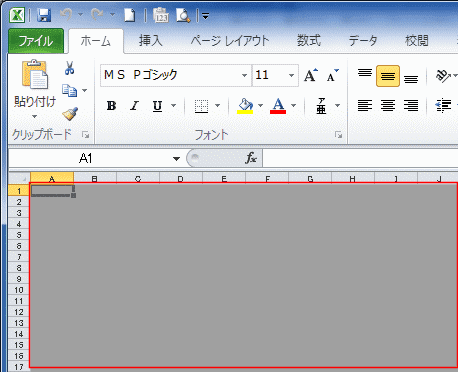This screenshot has width=458, height=372.
Task: Click the Paste (貼り付け) clipboard icon
Action: (x=35, y=74)
